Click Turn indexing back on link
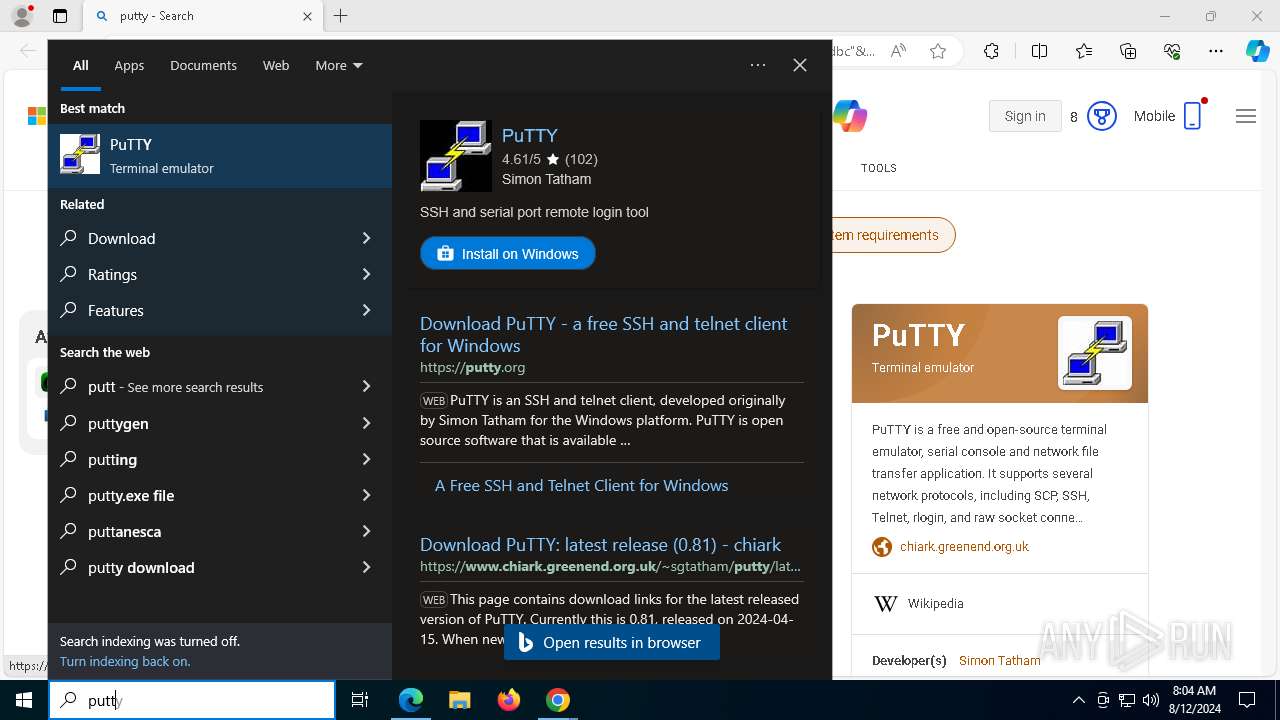 [x=125, y=661]
